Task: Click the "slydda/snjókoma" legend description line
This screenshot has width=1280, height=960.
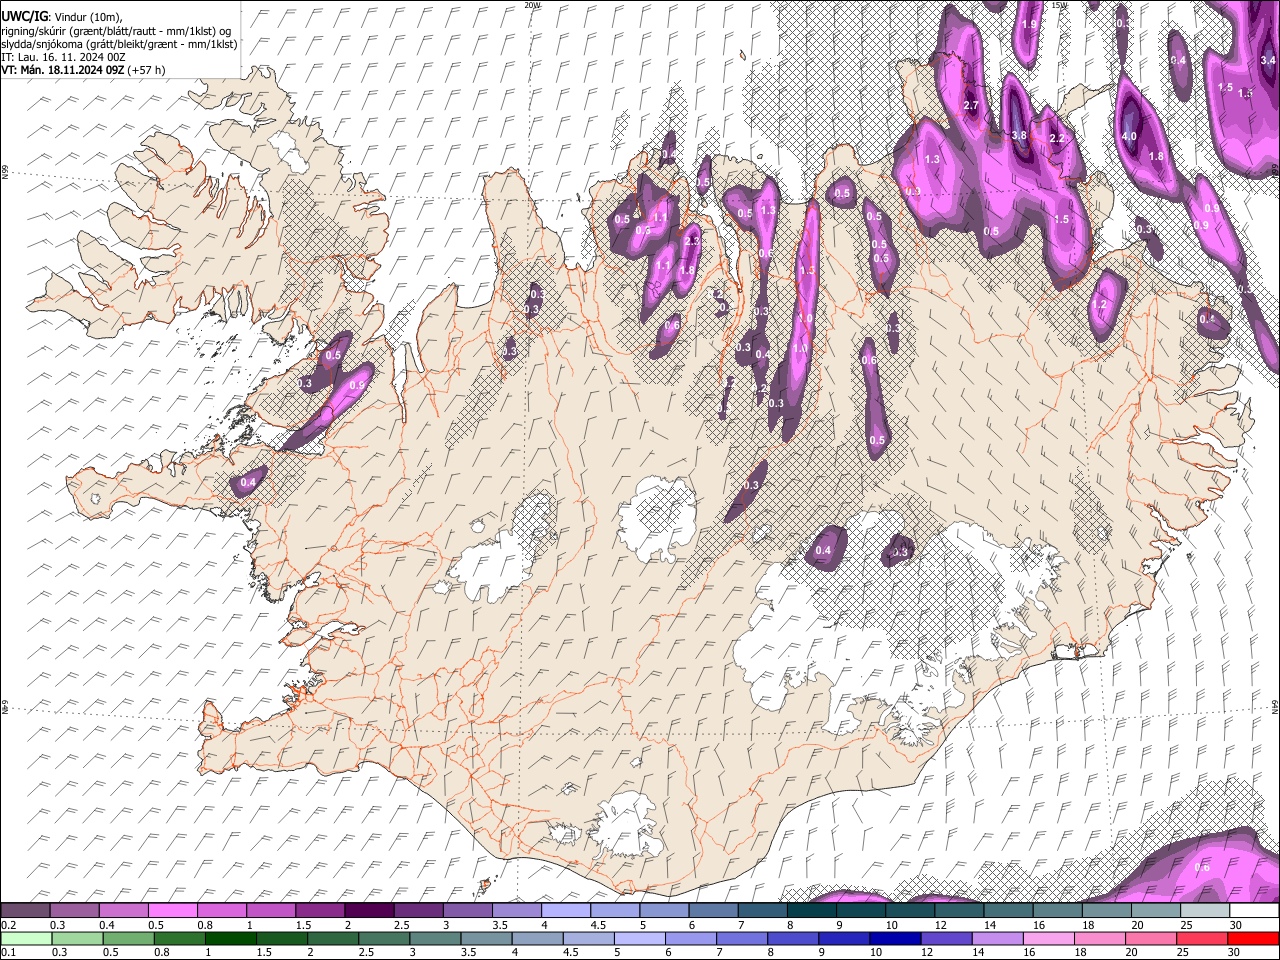Action: [120, 44]
